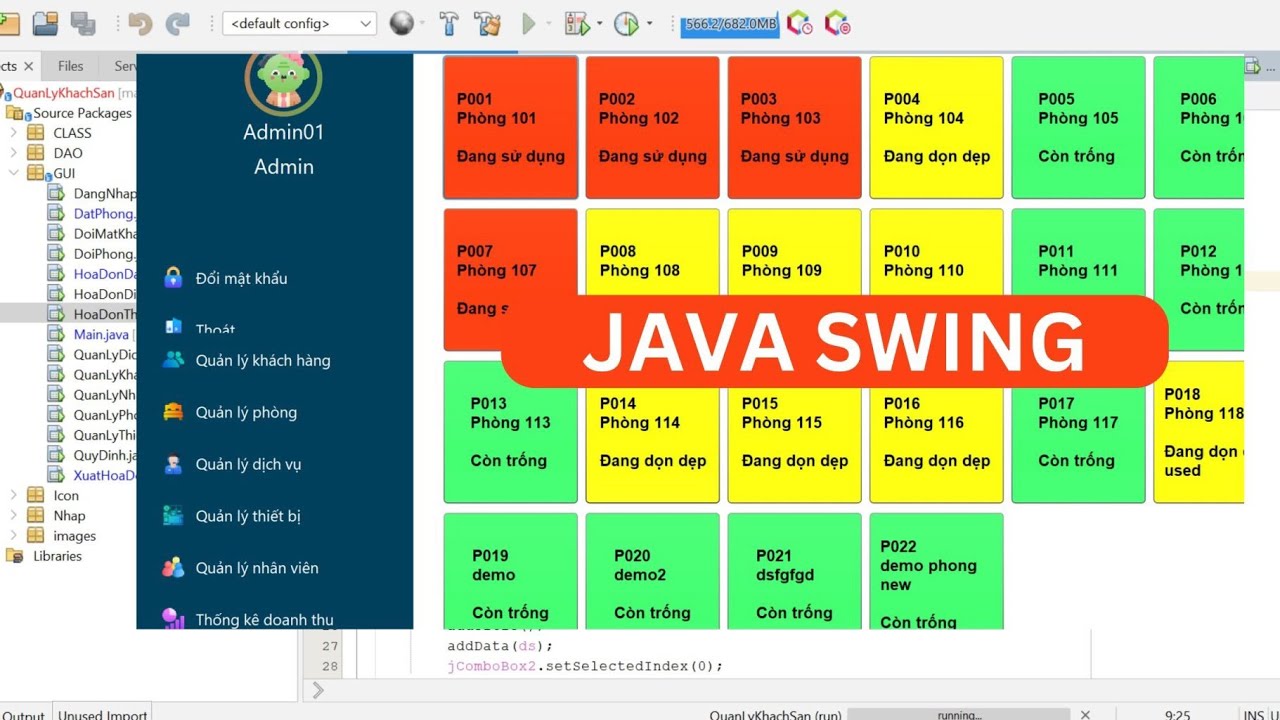Select the XuatHoaDon file

click(x=105, y=475)
